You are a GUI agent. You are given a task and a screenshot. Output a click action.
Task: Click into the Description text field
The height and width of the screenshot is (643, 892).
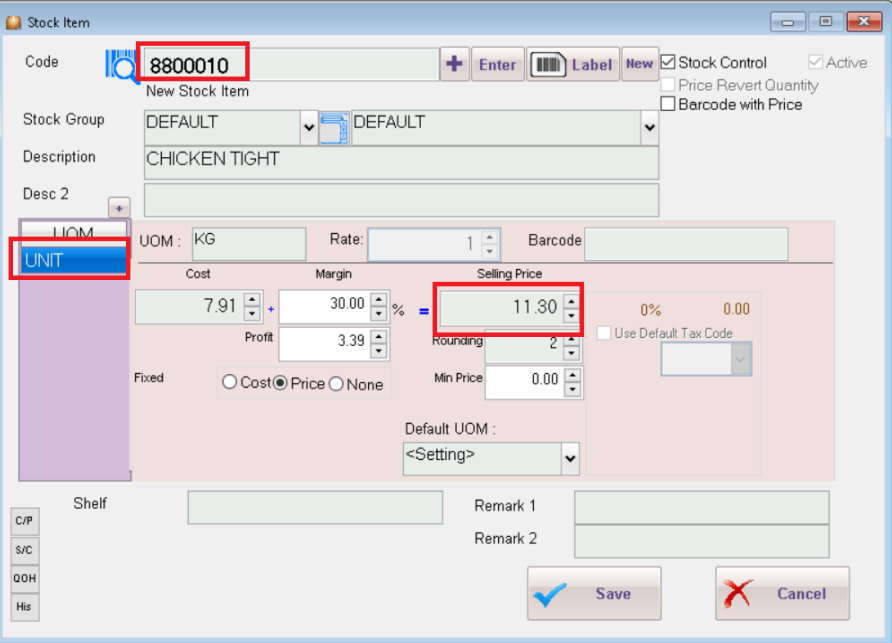click(400, 163)
